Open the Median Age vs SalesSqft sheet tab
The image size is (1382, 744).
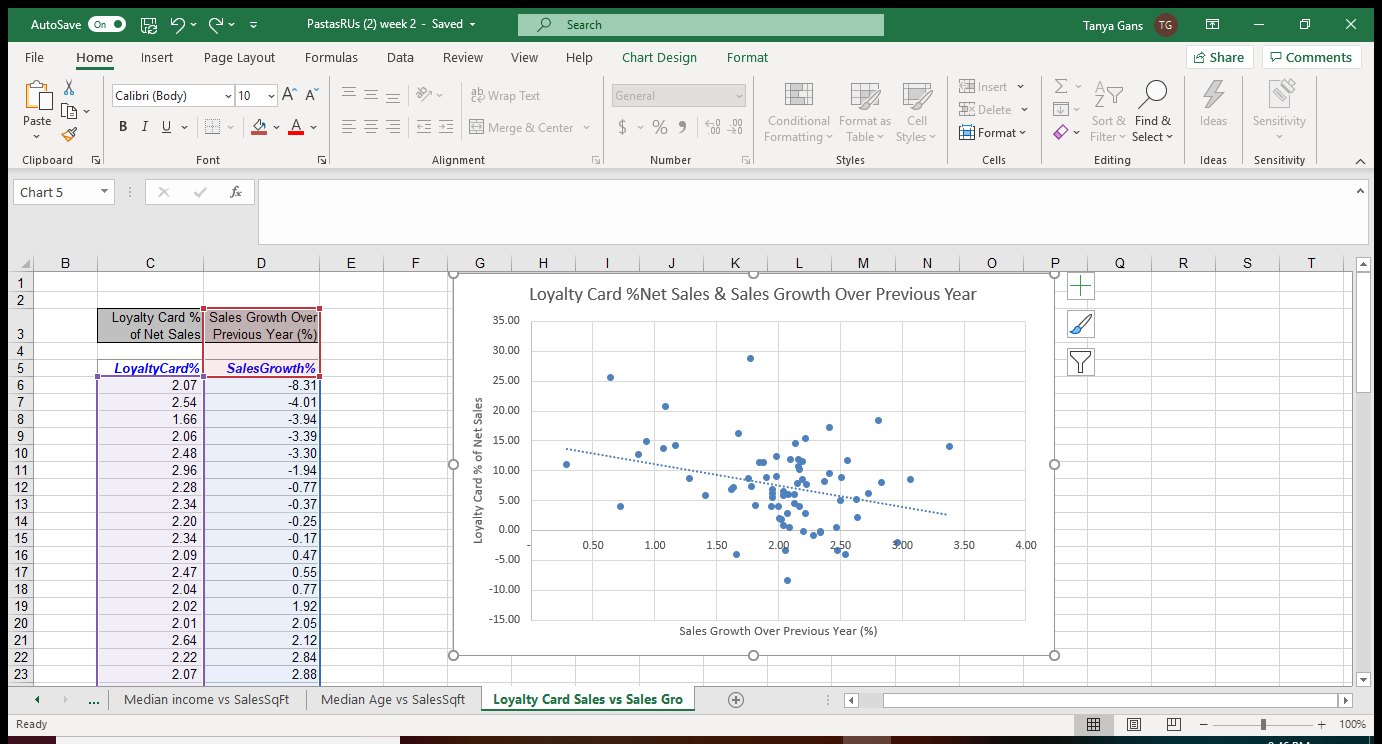pyautogui.click(x=393, y=700)
